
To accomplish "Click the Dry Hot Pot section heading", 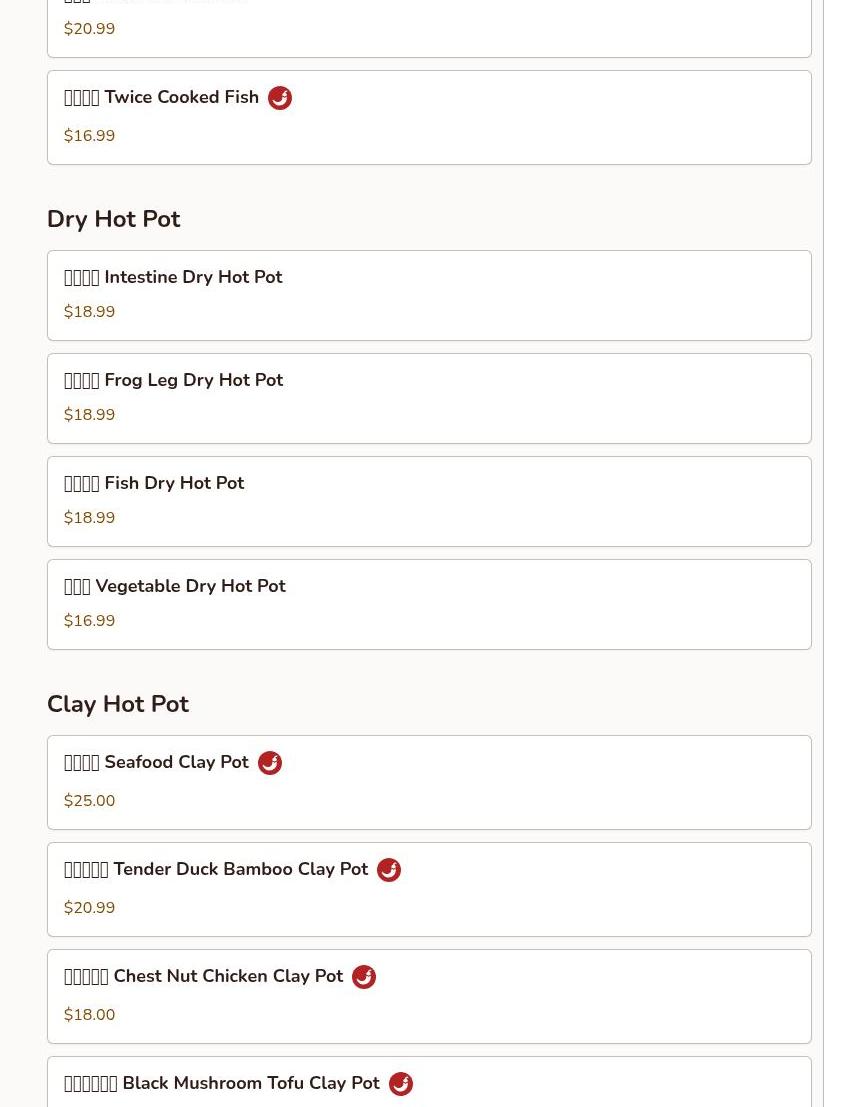I will click(x=114, y=219).
